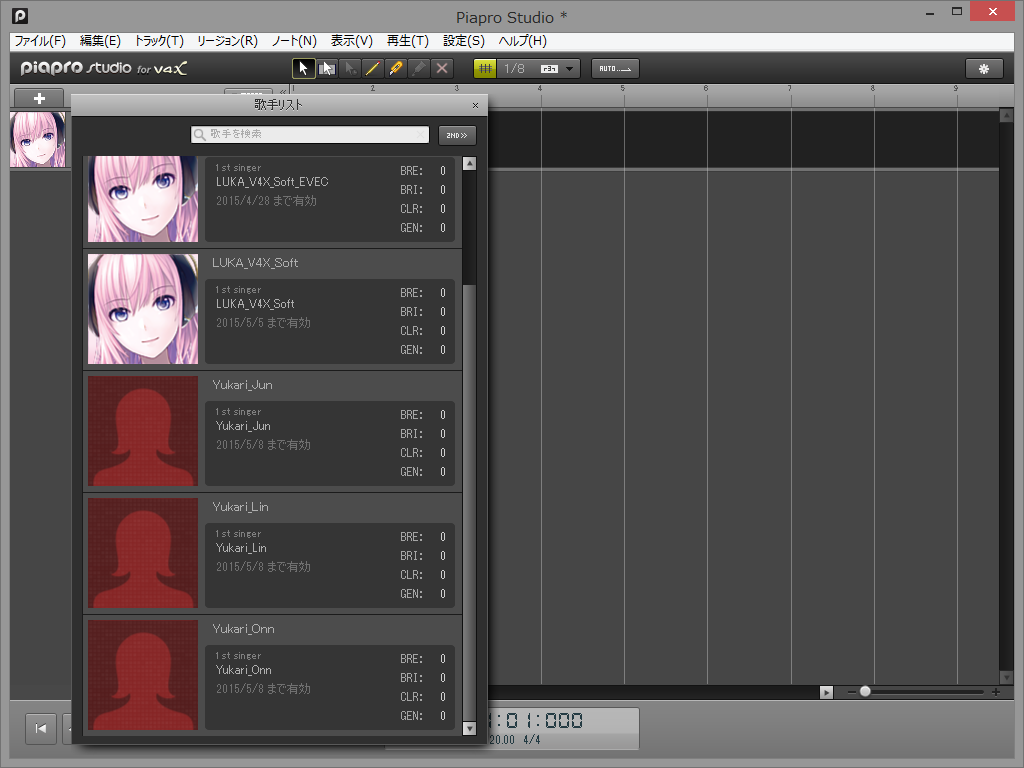This screenshot has height=768, width=1024.
Task: Open the ファイル(F) menu
Action: pyautogui.click(x=40, y=41)
